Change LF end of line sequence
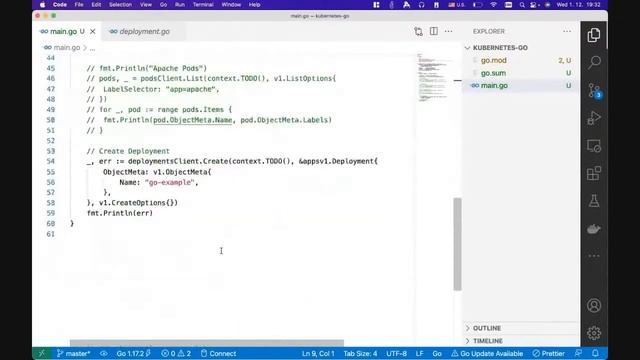This screenshot has height=360, width=640. 420,353
